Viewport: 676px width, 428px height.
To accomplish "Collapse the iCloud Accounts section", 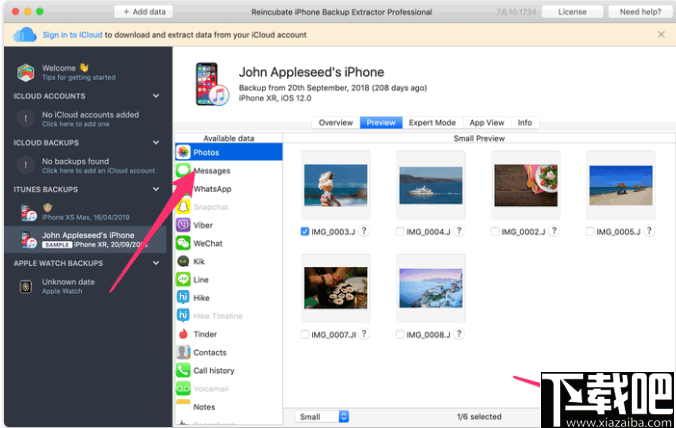I will point(156,96).
